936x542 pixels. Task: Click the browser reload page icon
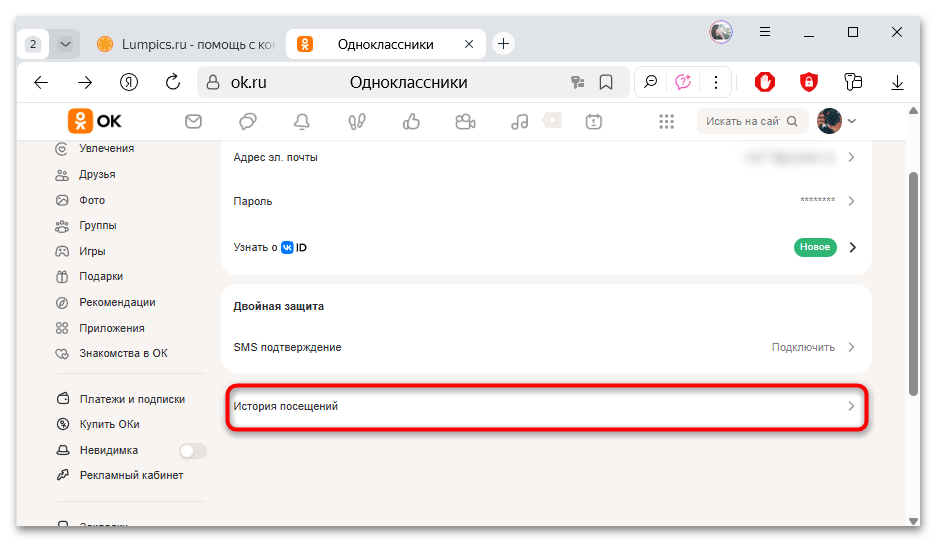tap(173, 82)
